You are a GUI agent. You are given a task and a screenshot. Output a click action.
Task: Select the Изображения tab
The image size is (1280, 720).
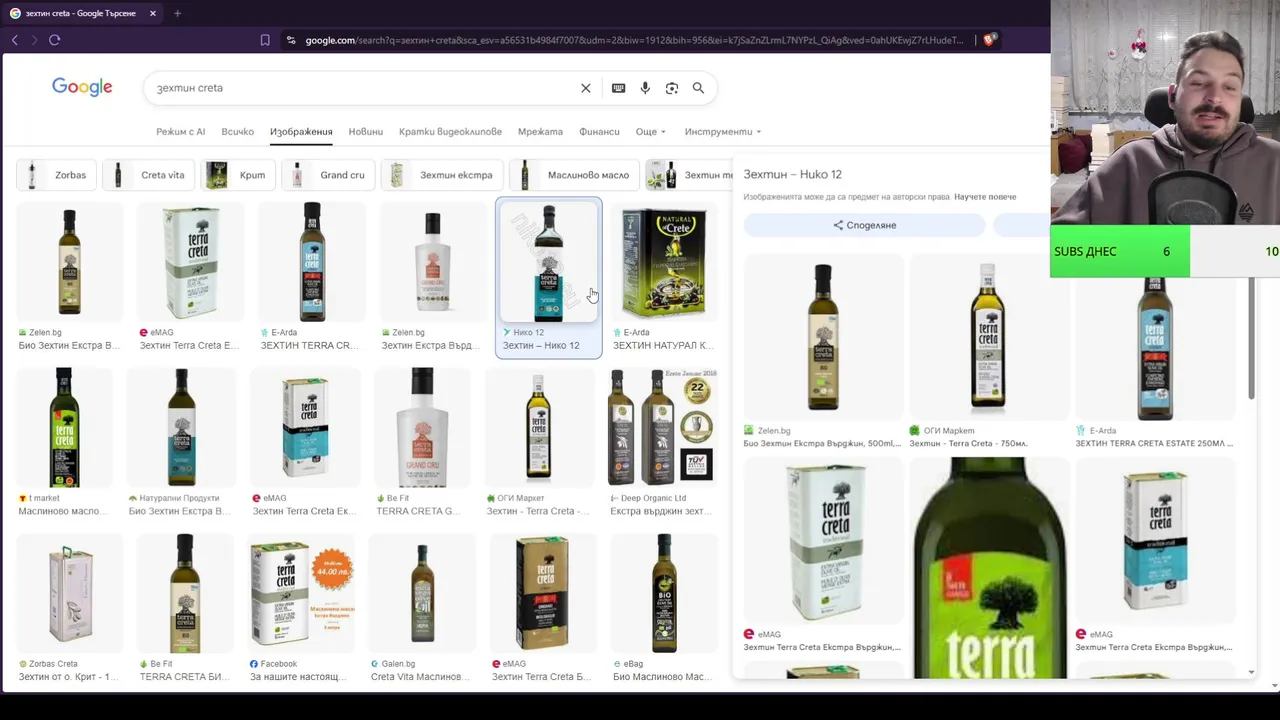point(301,132)
